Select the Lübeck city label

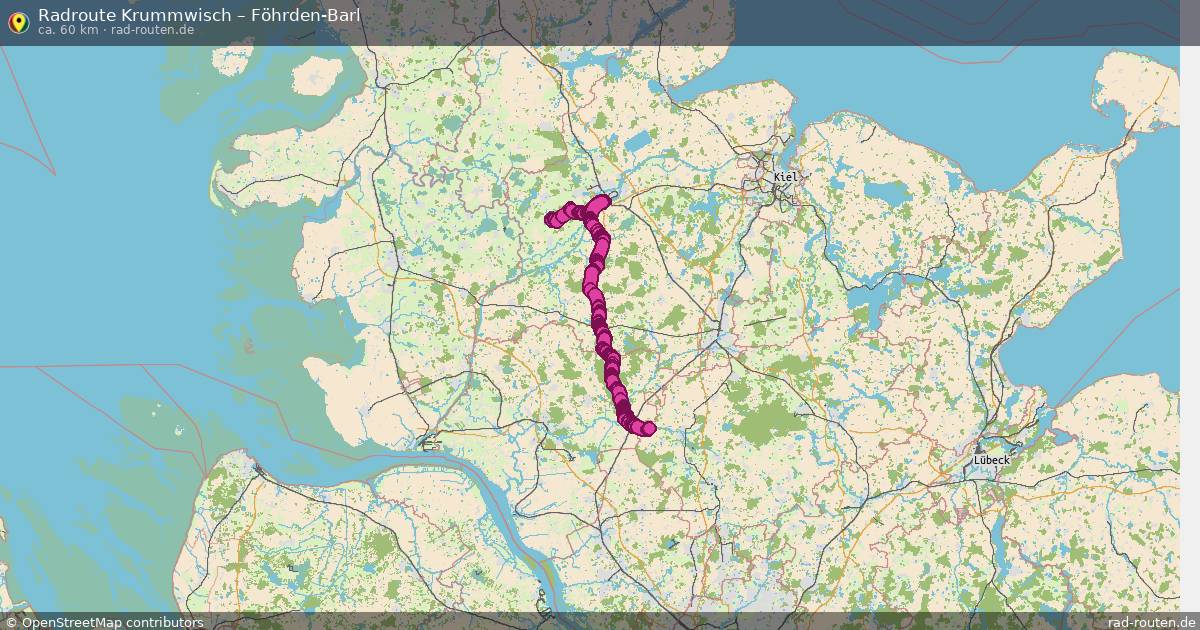pos(991,460)
